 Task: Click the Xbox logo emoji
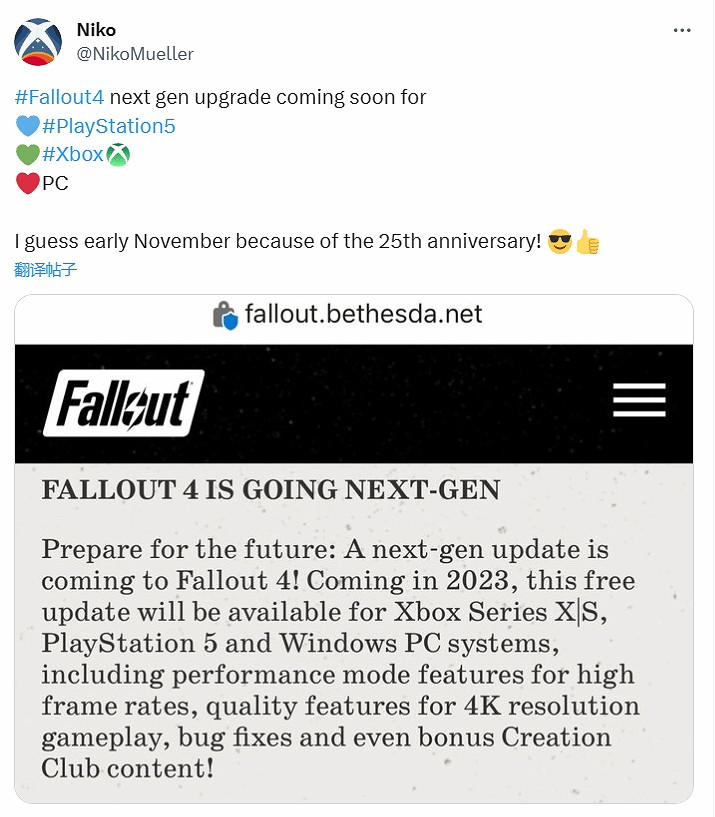tap(119, 155)
